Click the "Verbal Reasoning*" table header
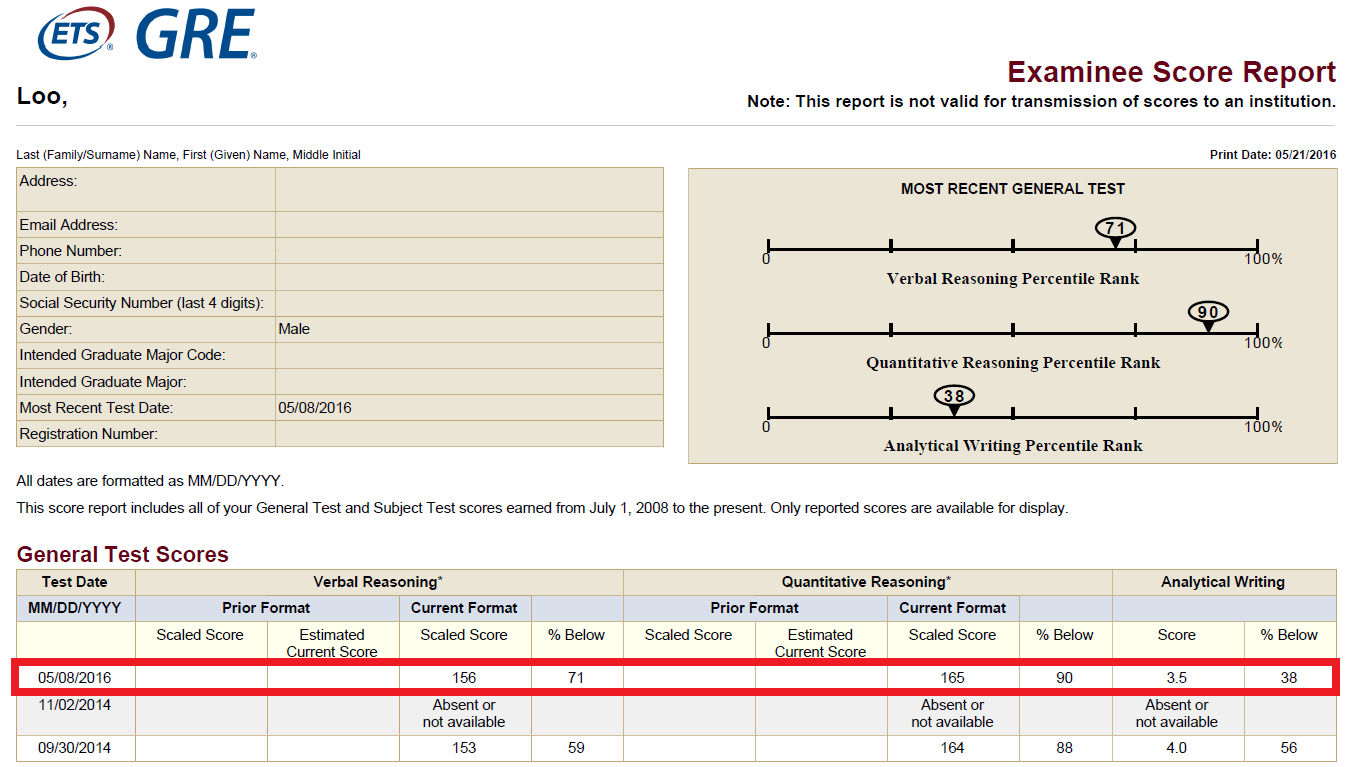Viewport: 1354px width, 767px height. [378, 582]
